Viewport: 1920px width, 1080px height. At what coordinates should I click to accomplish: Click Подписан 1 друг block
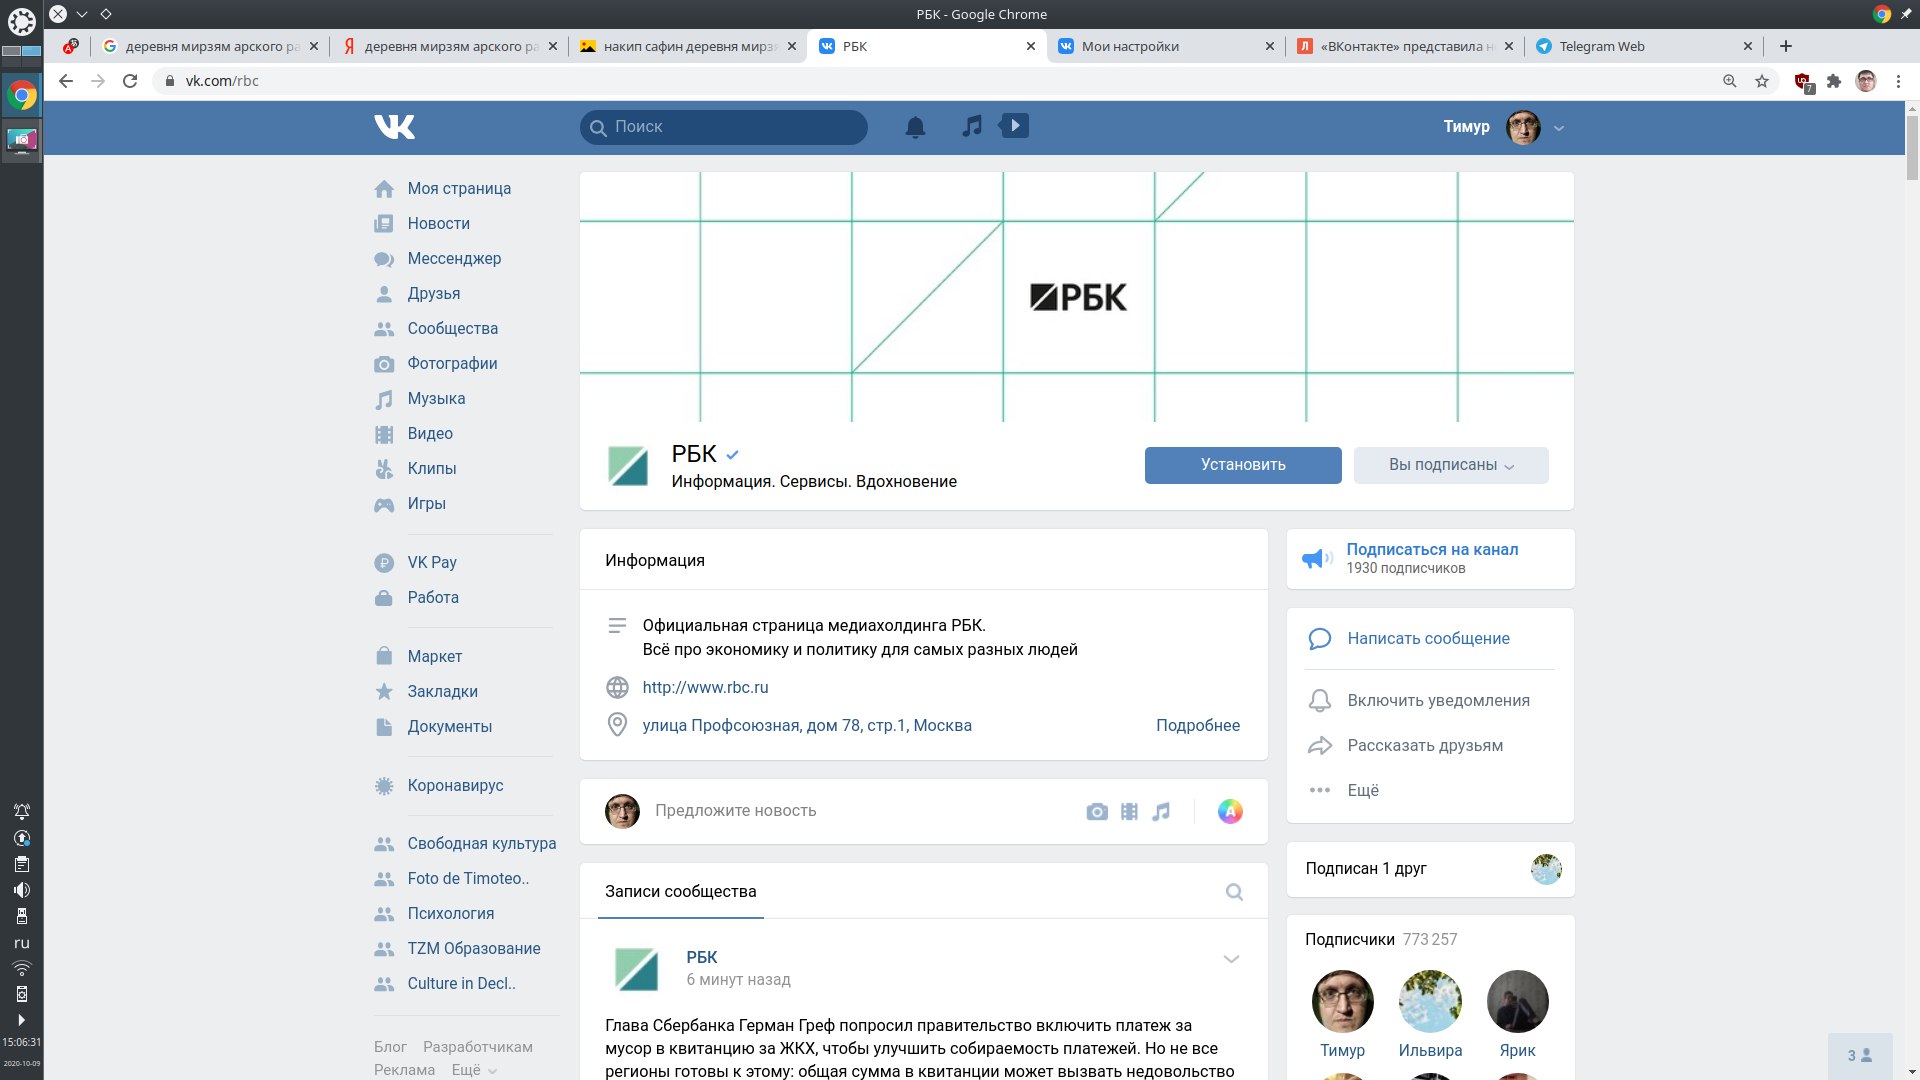[1430, 869]
